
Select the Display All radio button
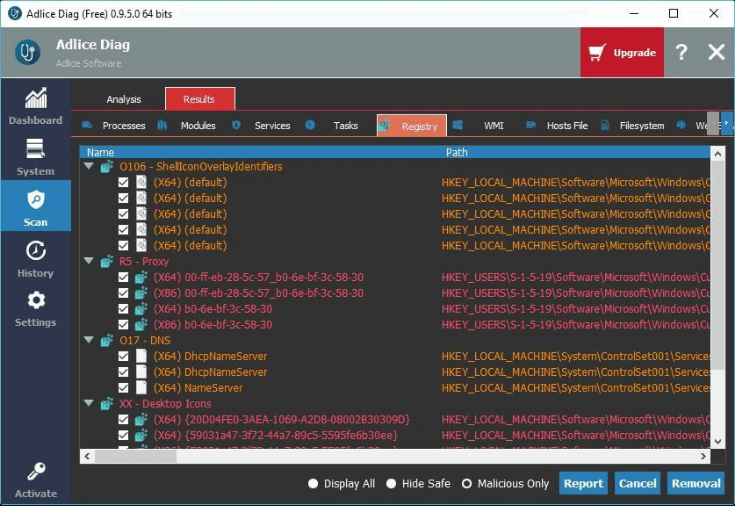[x=313, y=484]
